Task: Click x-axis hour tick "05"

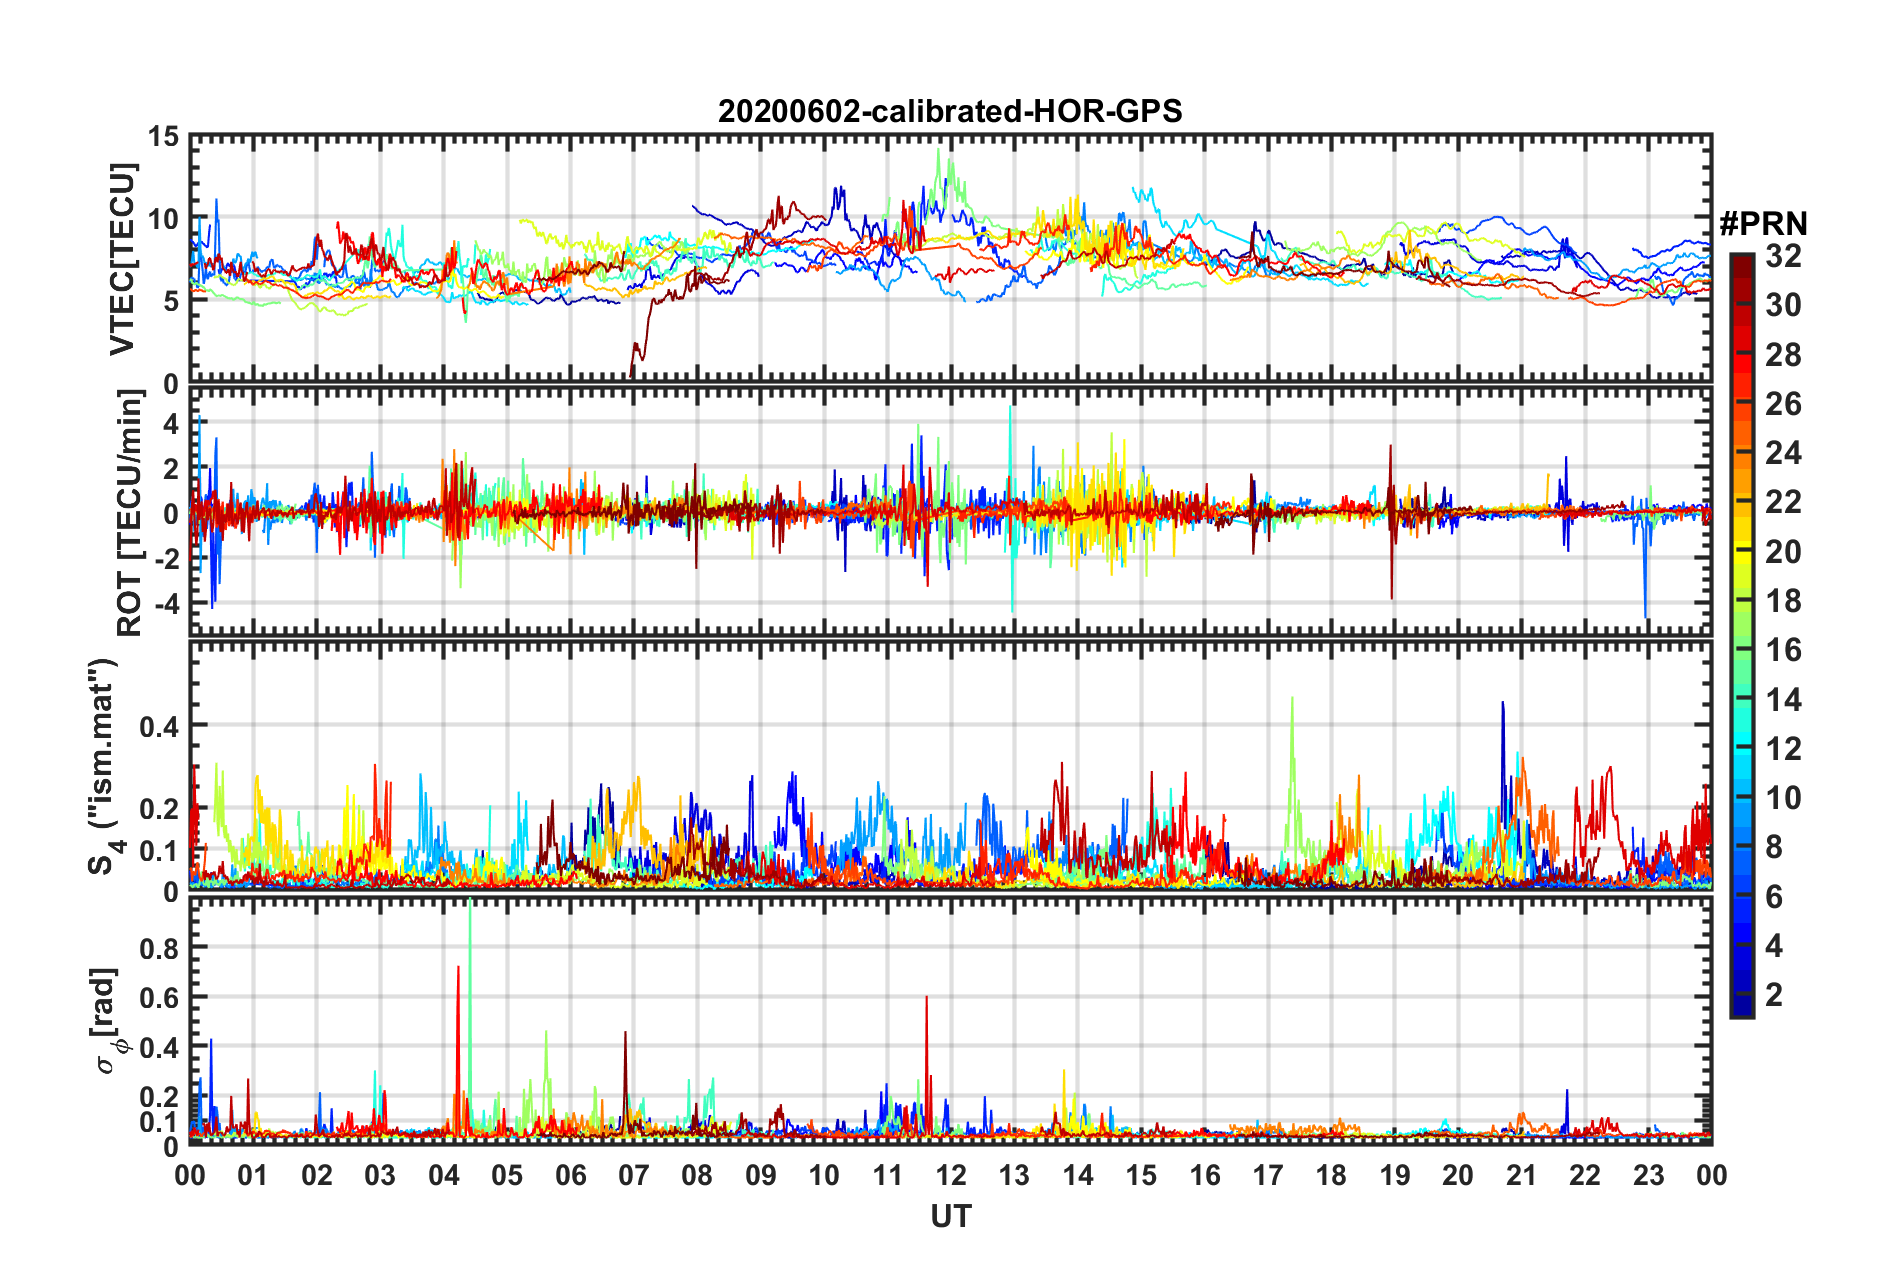Action: tap(507, 1175)
